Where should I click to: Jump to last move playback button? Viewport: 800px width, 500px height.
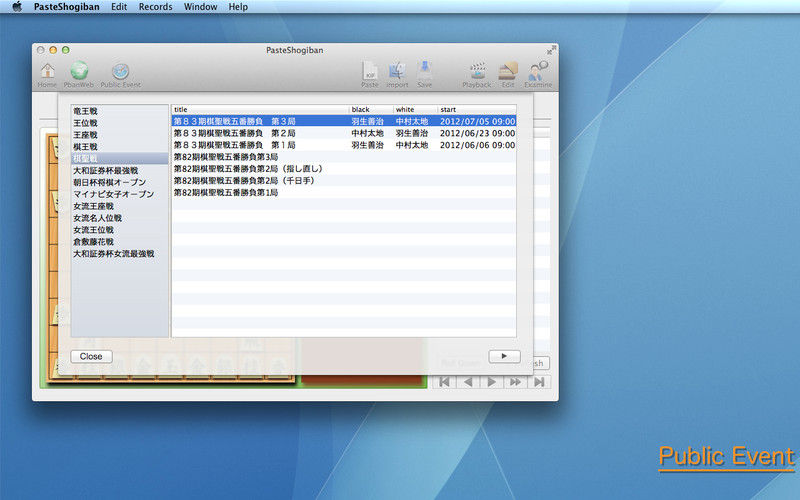click(539, 382)
